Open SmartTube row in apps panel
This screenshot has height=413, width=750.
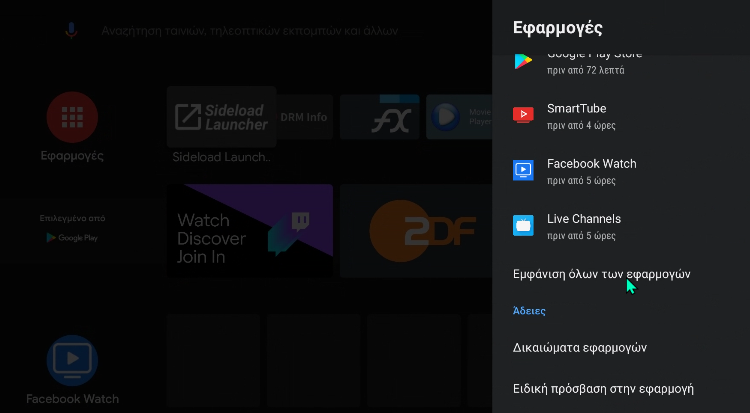pos(621,115)
